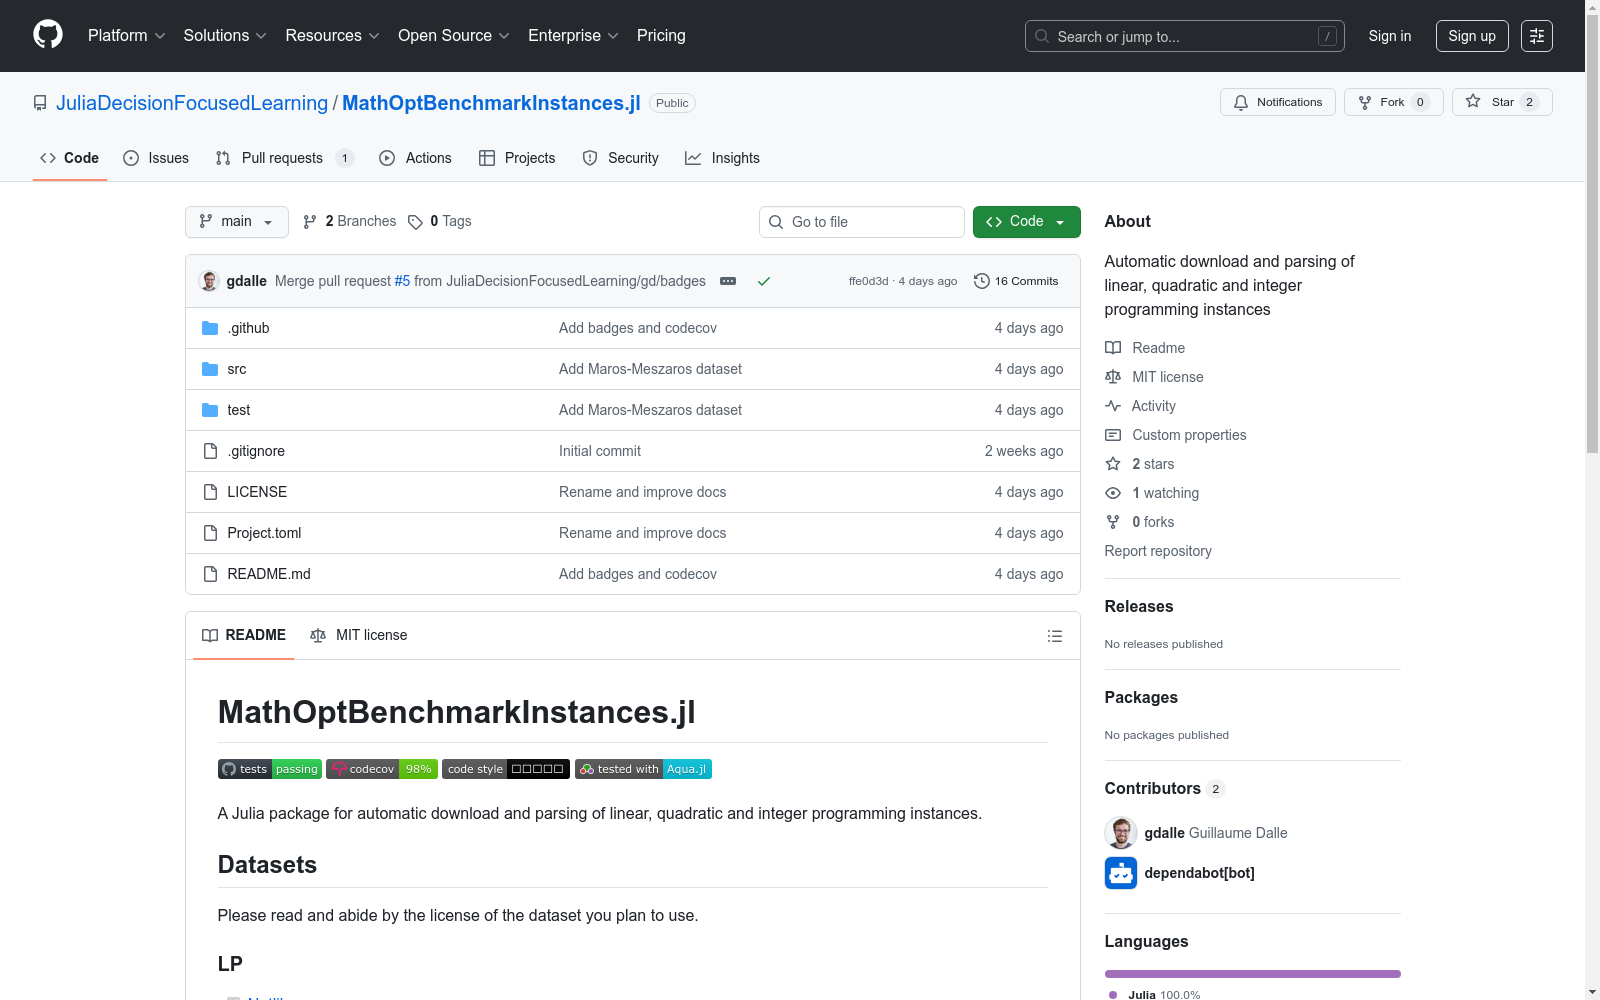Expand the Open Source menu
This screenshot has width=1600, height=1000.
click(454, 36)
